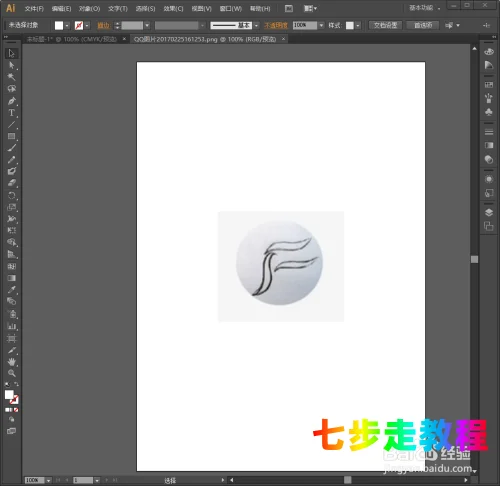This screenshot has height=486, width=500.
Task: Select the Direct Selection tool
Action: [x=11, y=65]
